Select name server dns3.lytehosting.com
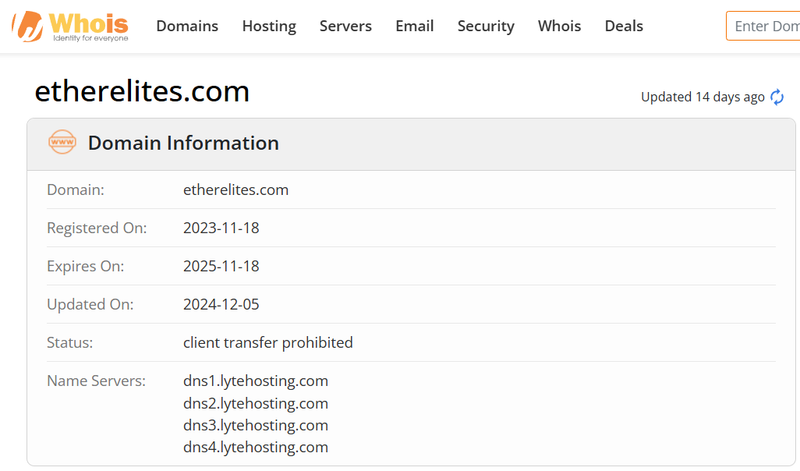This screenshot has width=800, height=471. [x=256, y=425]
